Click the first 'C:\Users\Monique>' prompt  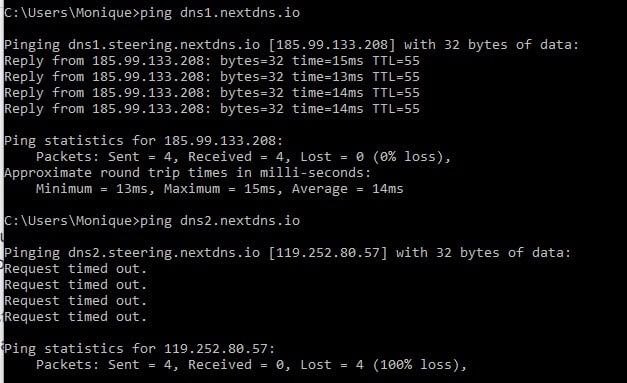72,13
